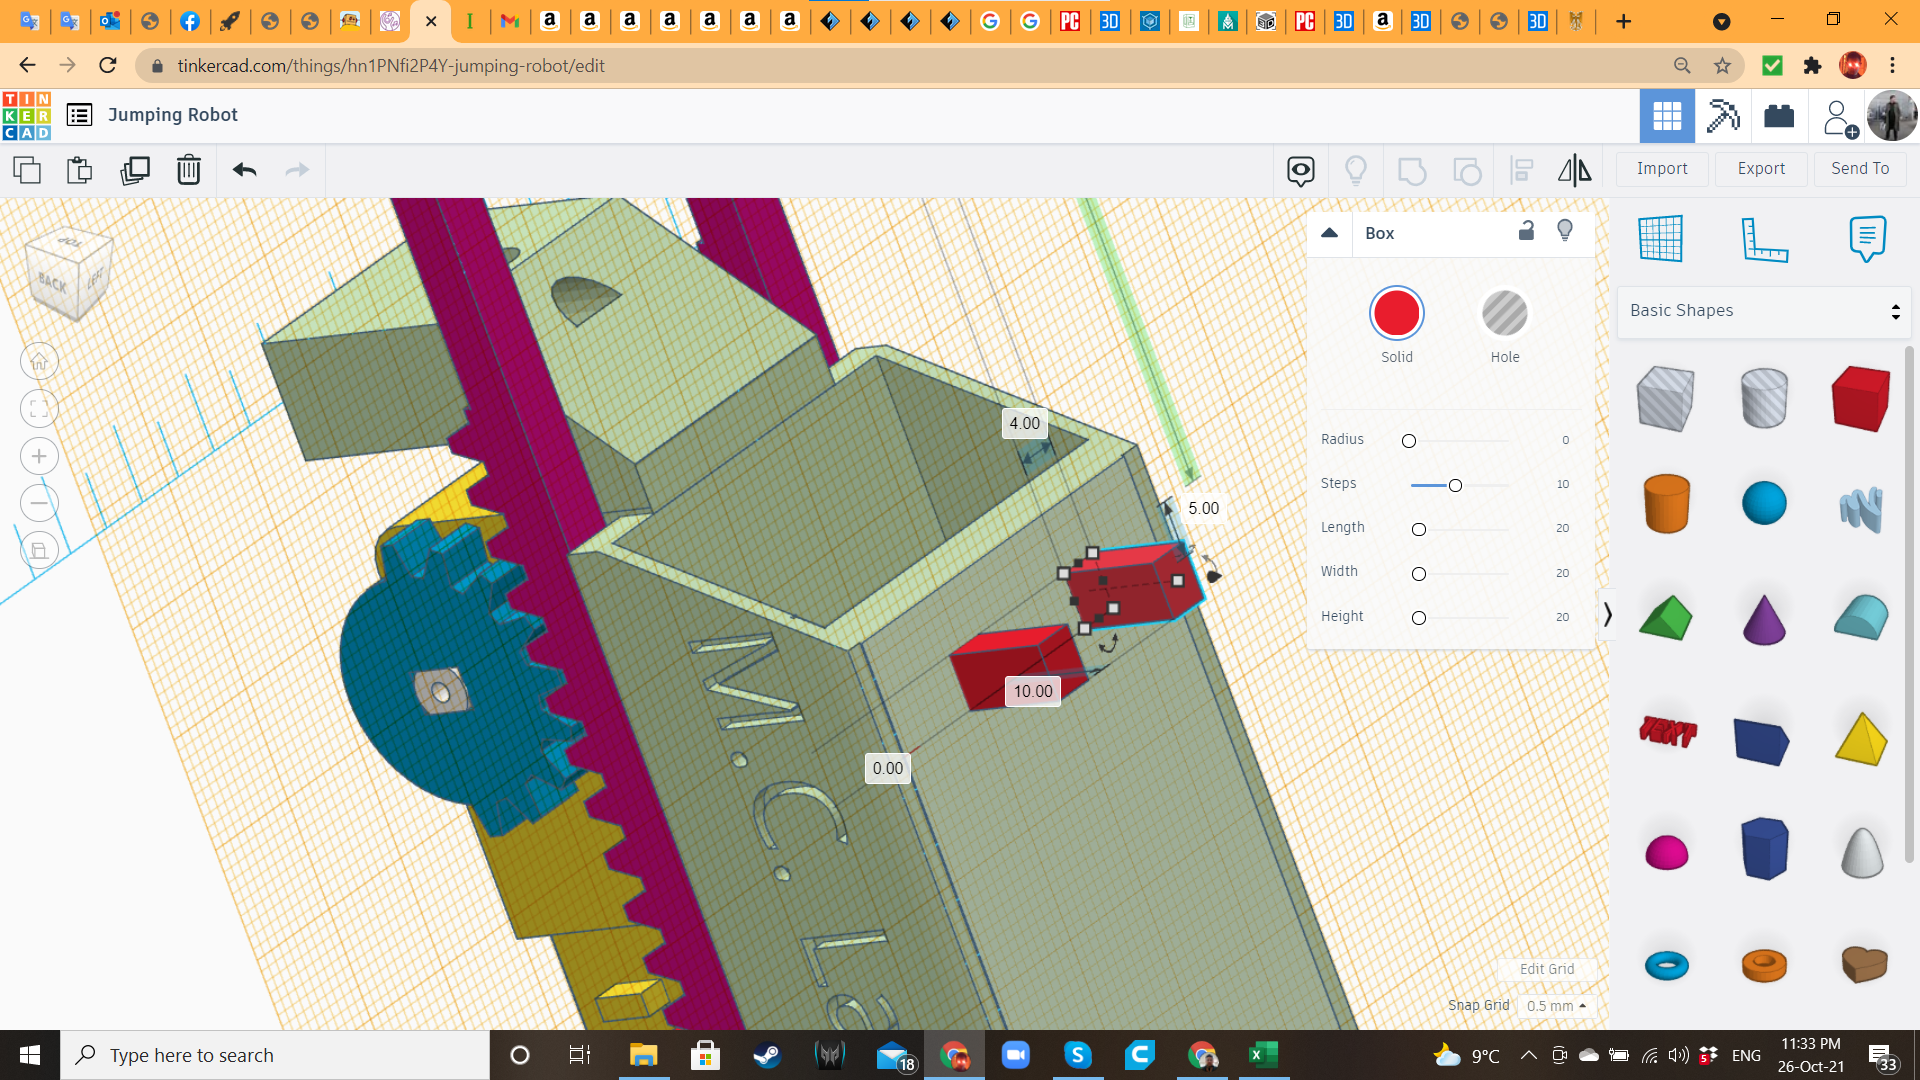Click the Home view icon
Image resolution: width=1920 pixels, height=1080 pixels.
pyautogui.click(x=39, y=361)
